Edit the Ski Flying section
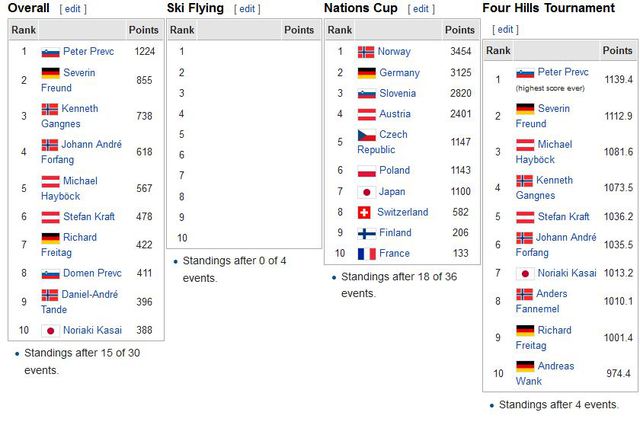 point(247,9)
